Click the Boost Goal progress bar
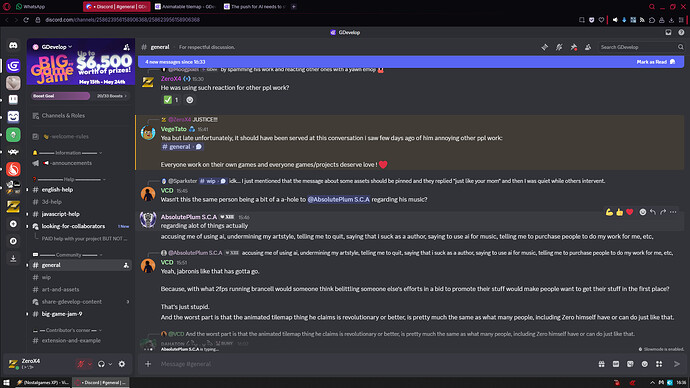 (60, 95)
